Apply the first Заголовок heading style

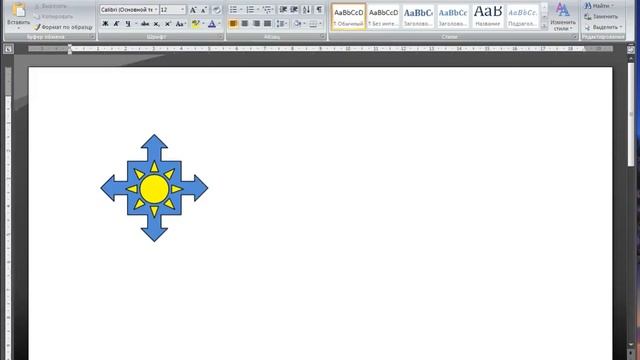(418, 17)
